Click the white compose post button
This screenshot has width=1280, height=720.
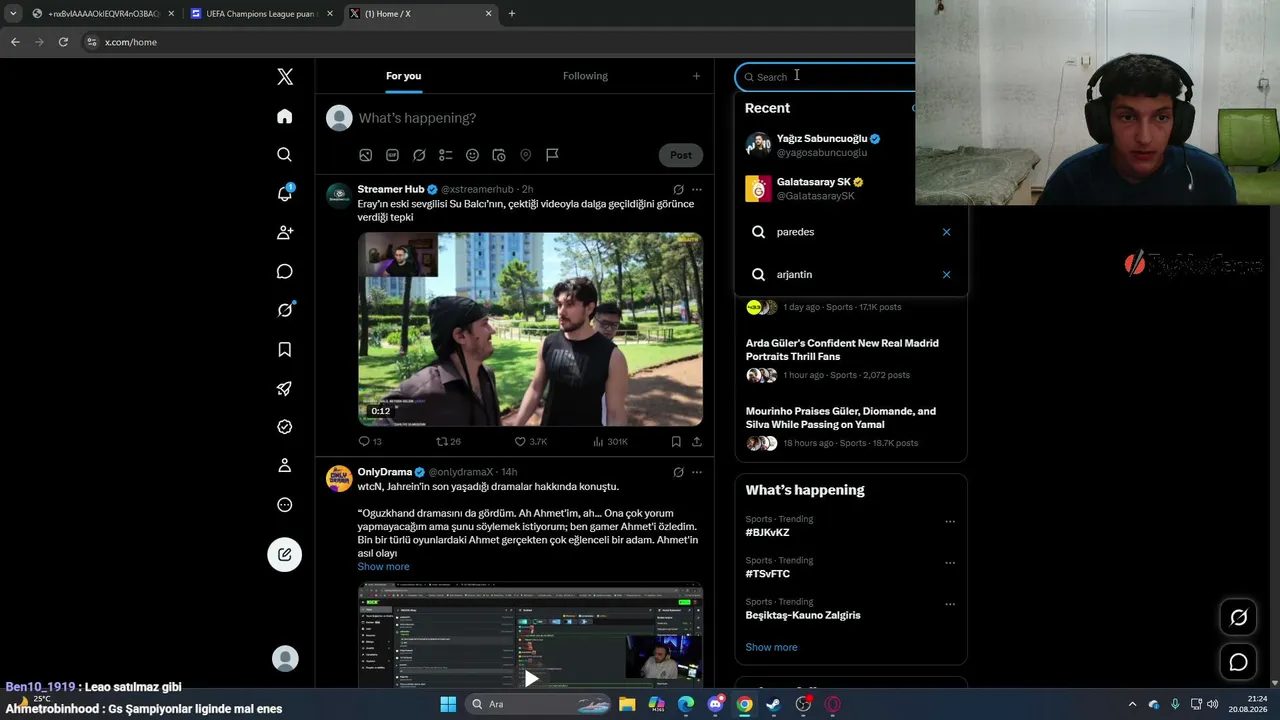pyautogui.click(x=285, y=554)
